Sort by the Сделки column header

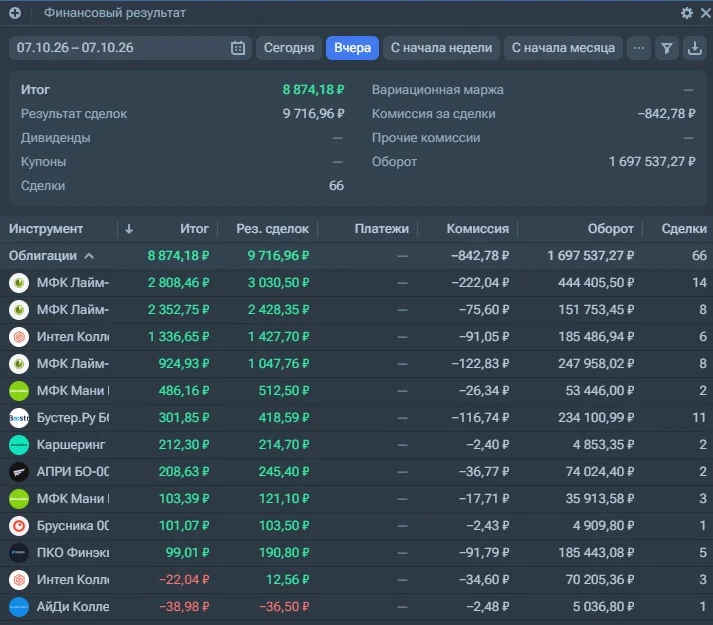pyautogui.click(x=684, y=229)
